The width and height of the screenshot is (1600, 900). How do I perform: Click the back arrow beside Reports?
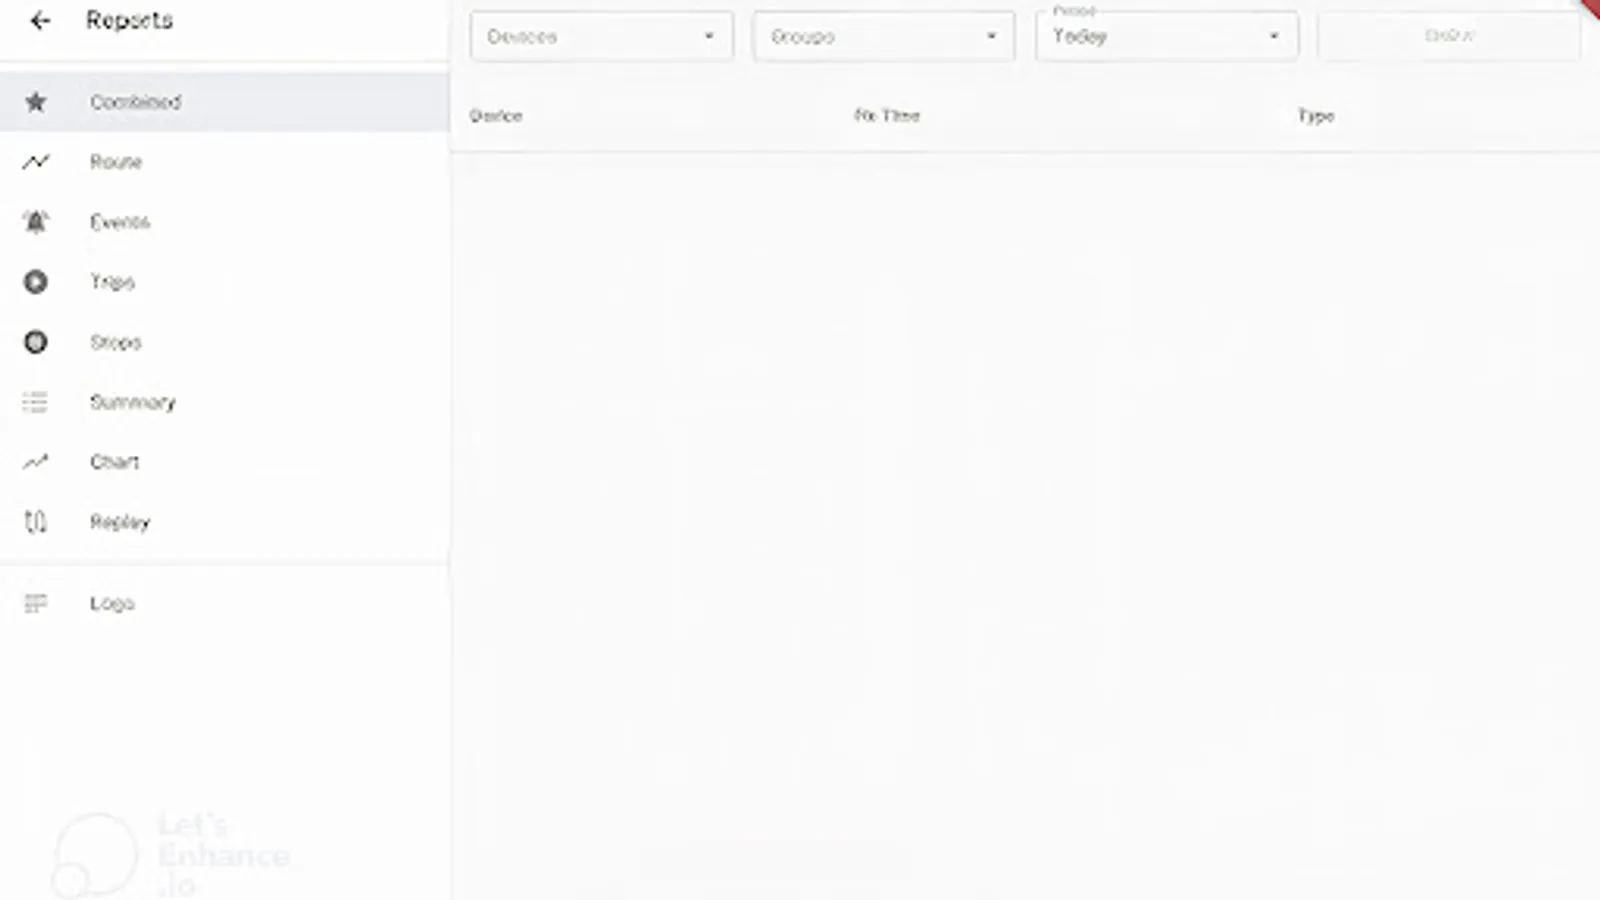click(x=40, y=20)
